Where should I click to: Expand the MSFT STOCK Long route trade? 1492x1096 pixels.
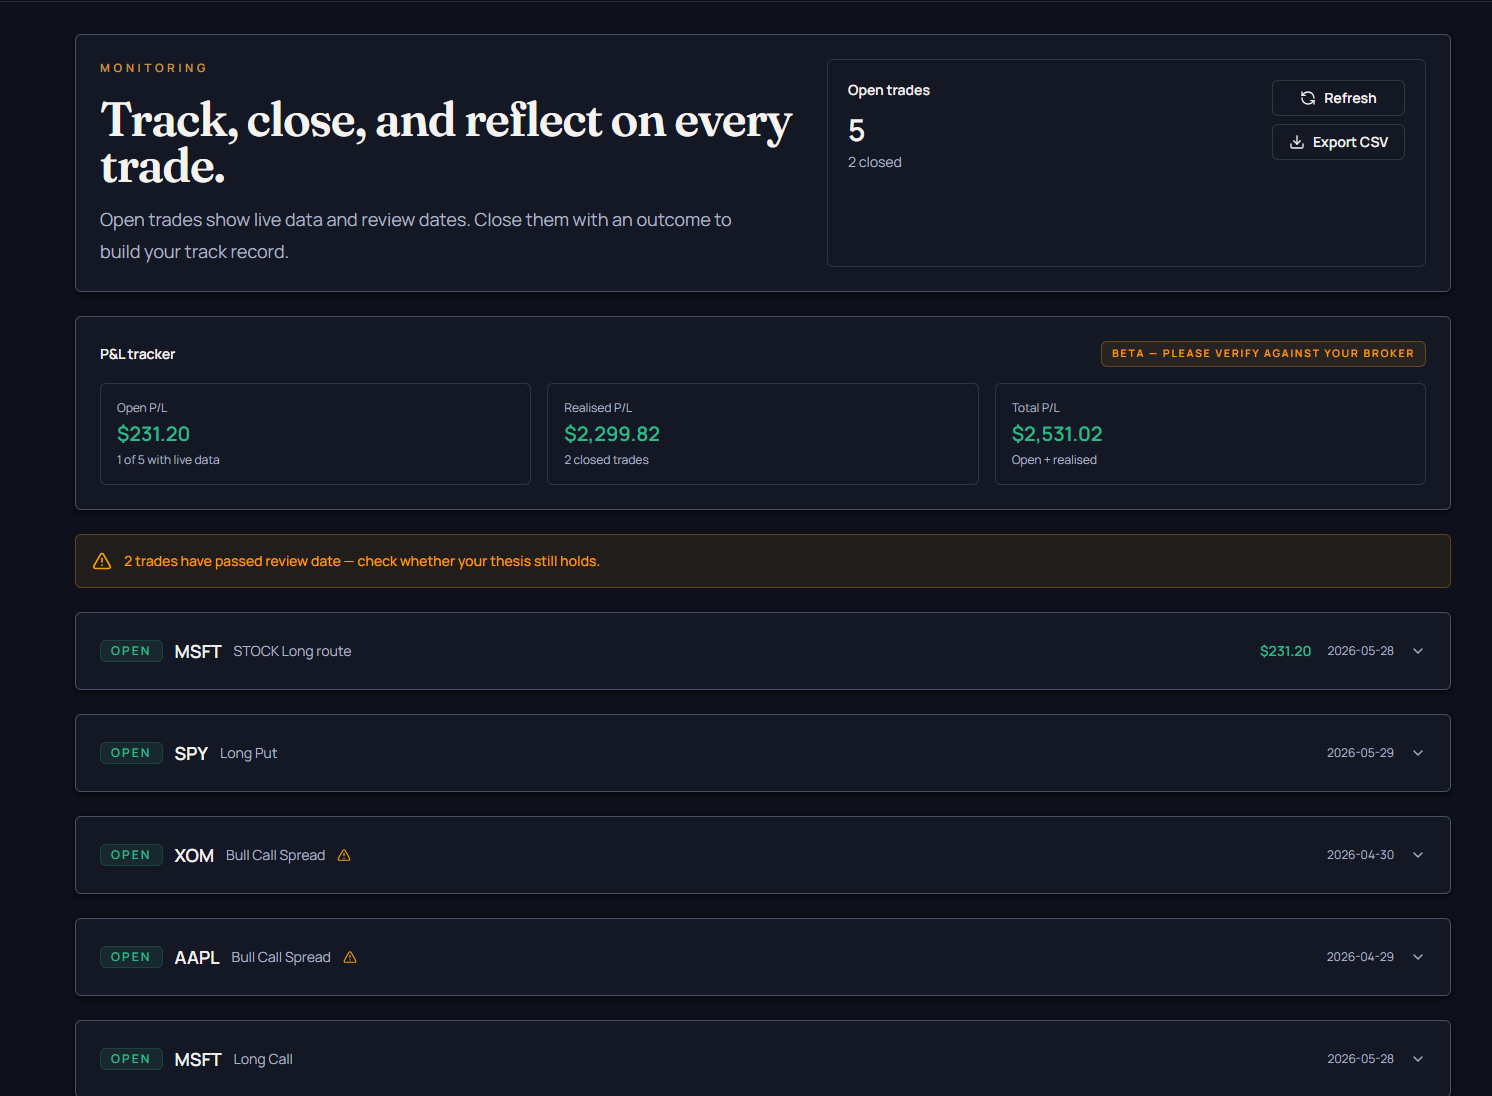point(1418,651)
